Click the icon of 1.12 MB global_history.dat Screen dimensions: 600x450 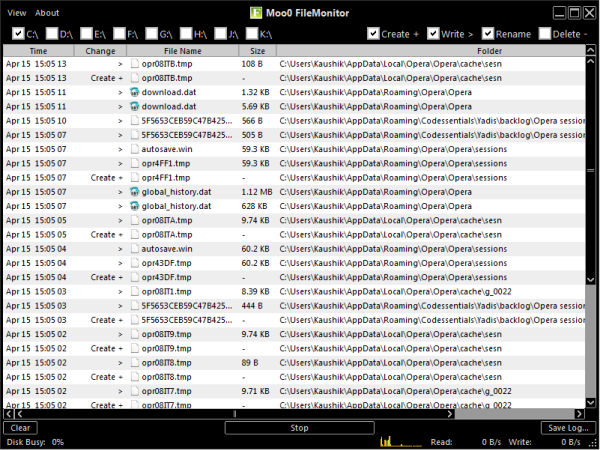pyautogui.click(x=134, y=192)
